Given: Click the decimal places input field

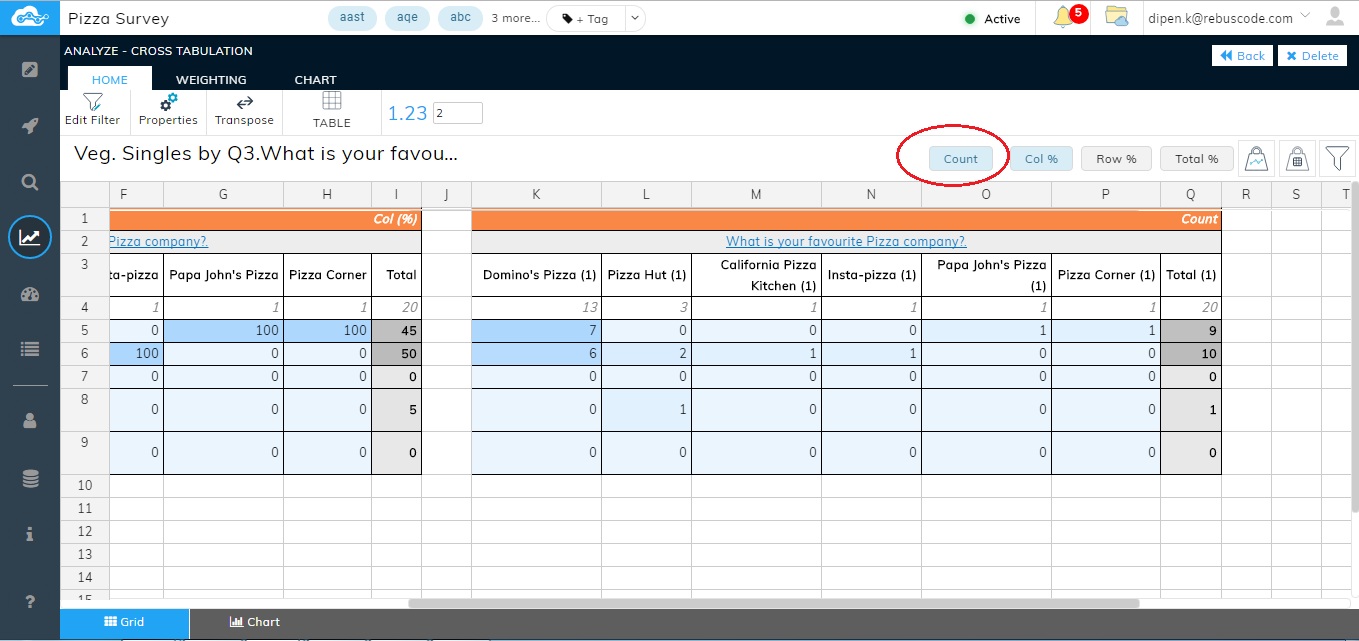Looking at the screenshot, I should 458,113.
